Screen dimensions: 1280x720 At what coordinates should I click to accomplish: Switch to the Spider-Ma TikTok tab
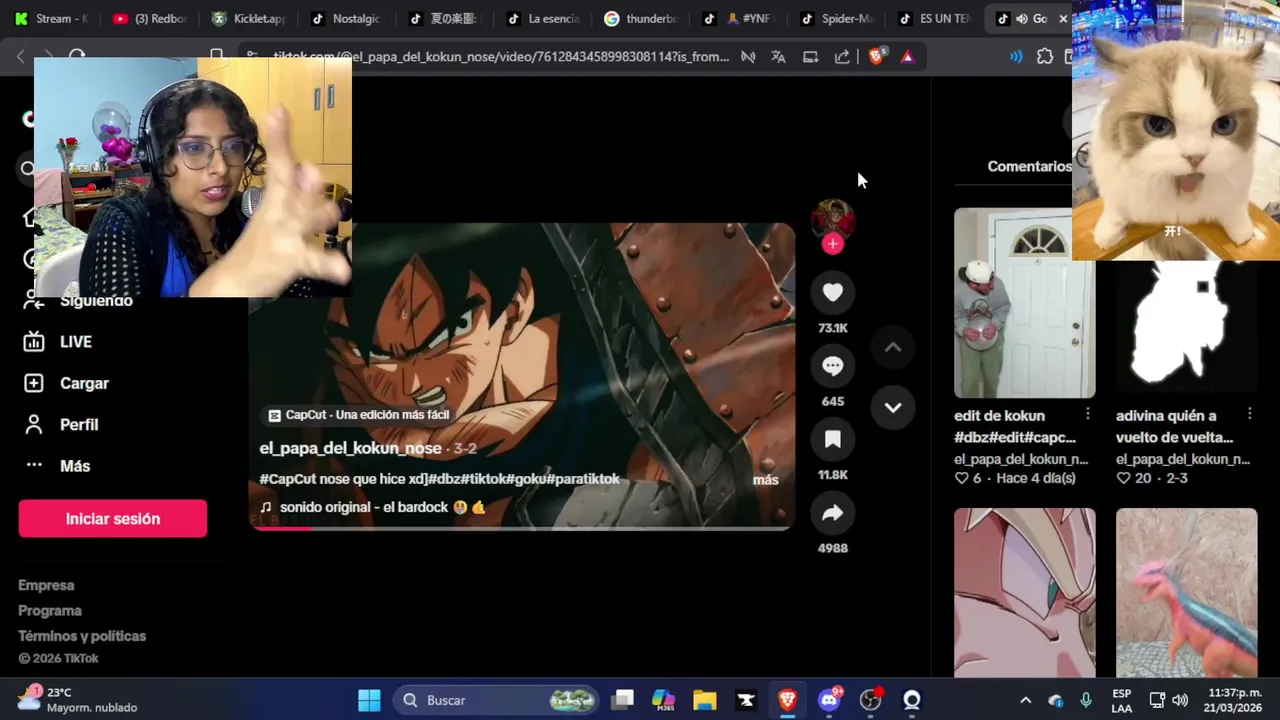tap(838, 19)
